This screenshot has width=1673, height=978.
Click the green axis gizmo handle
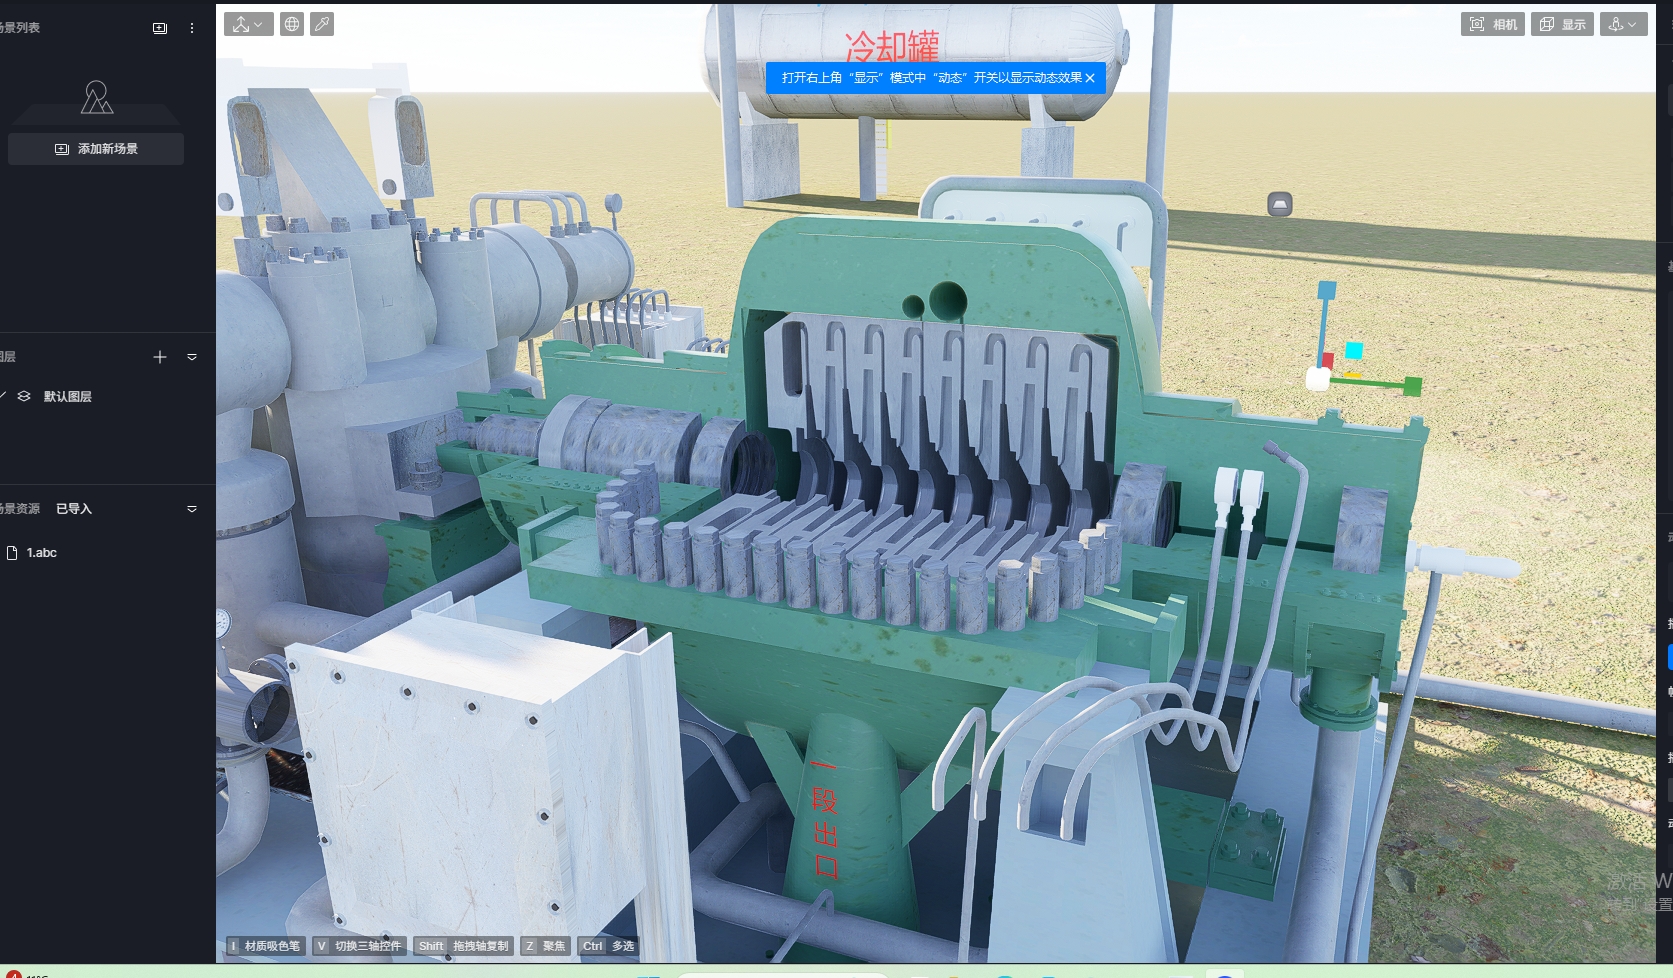click(1412, 386)
